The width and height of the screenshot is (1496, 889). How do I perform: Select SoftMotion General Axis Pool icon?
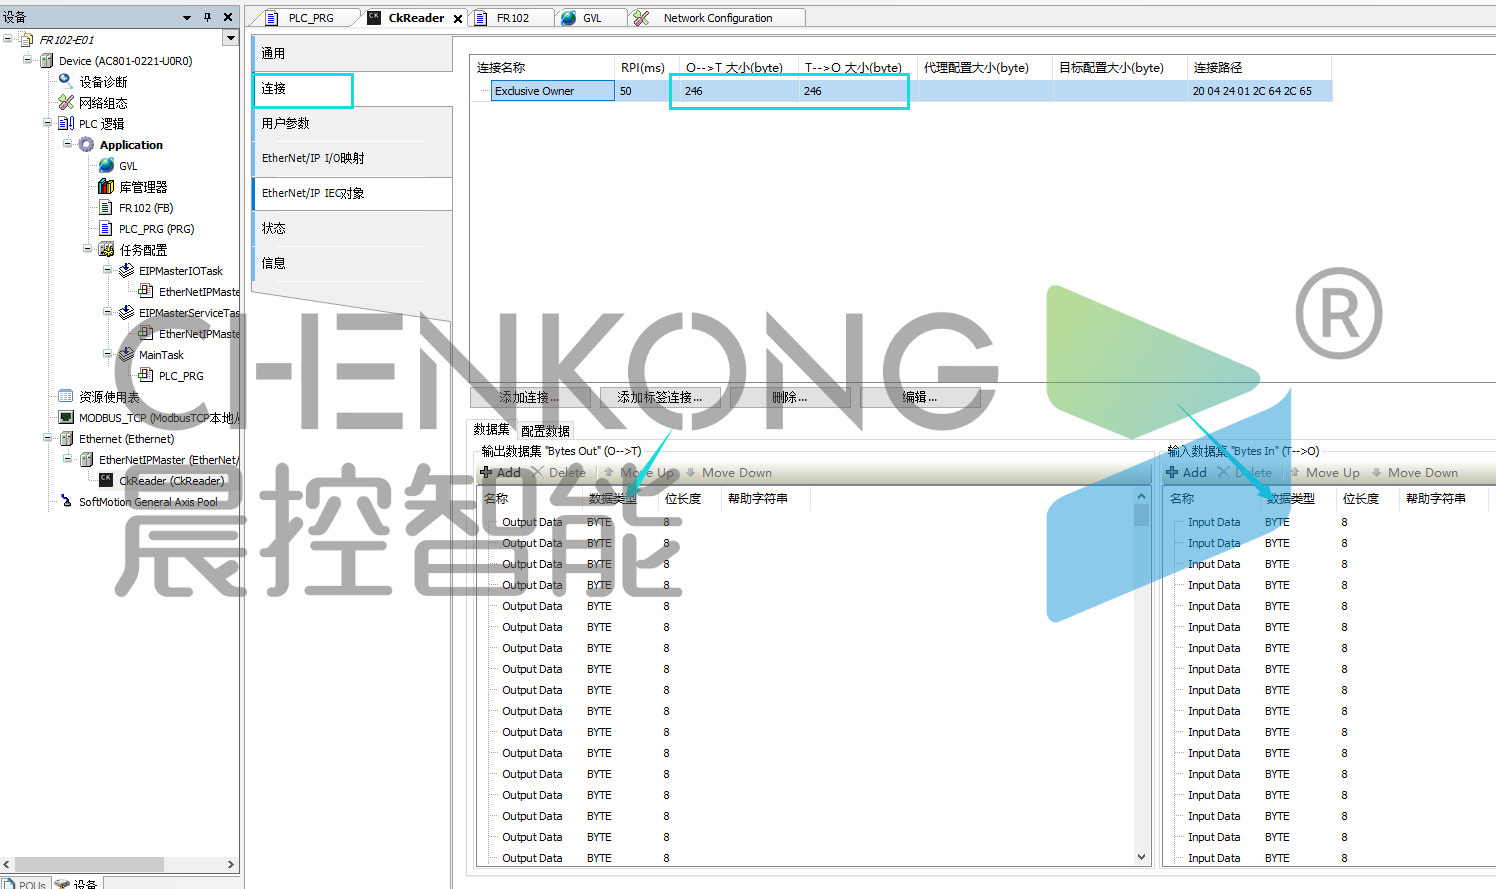[66, 501]
